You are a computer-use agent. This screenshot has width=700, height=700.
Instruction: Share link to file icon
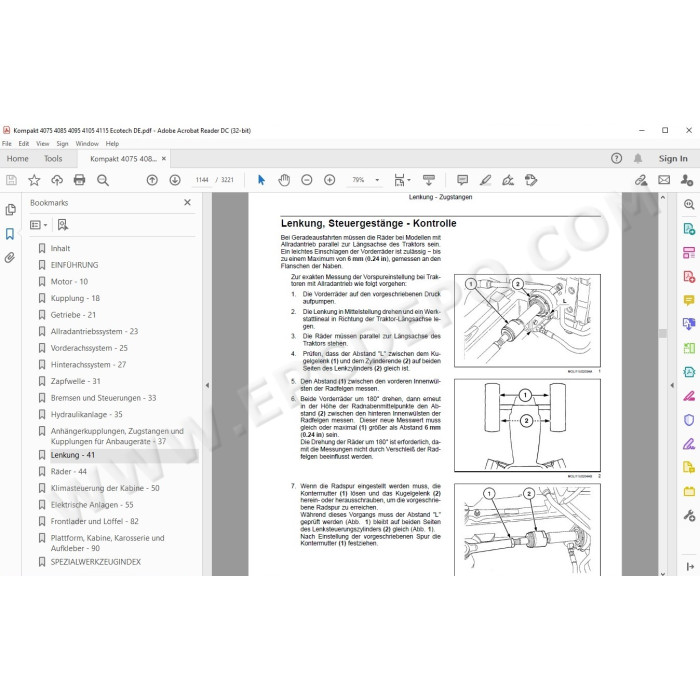point(641,180)
